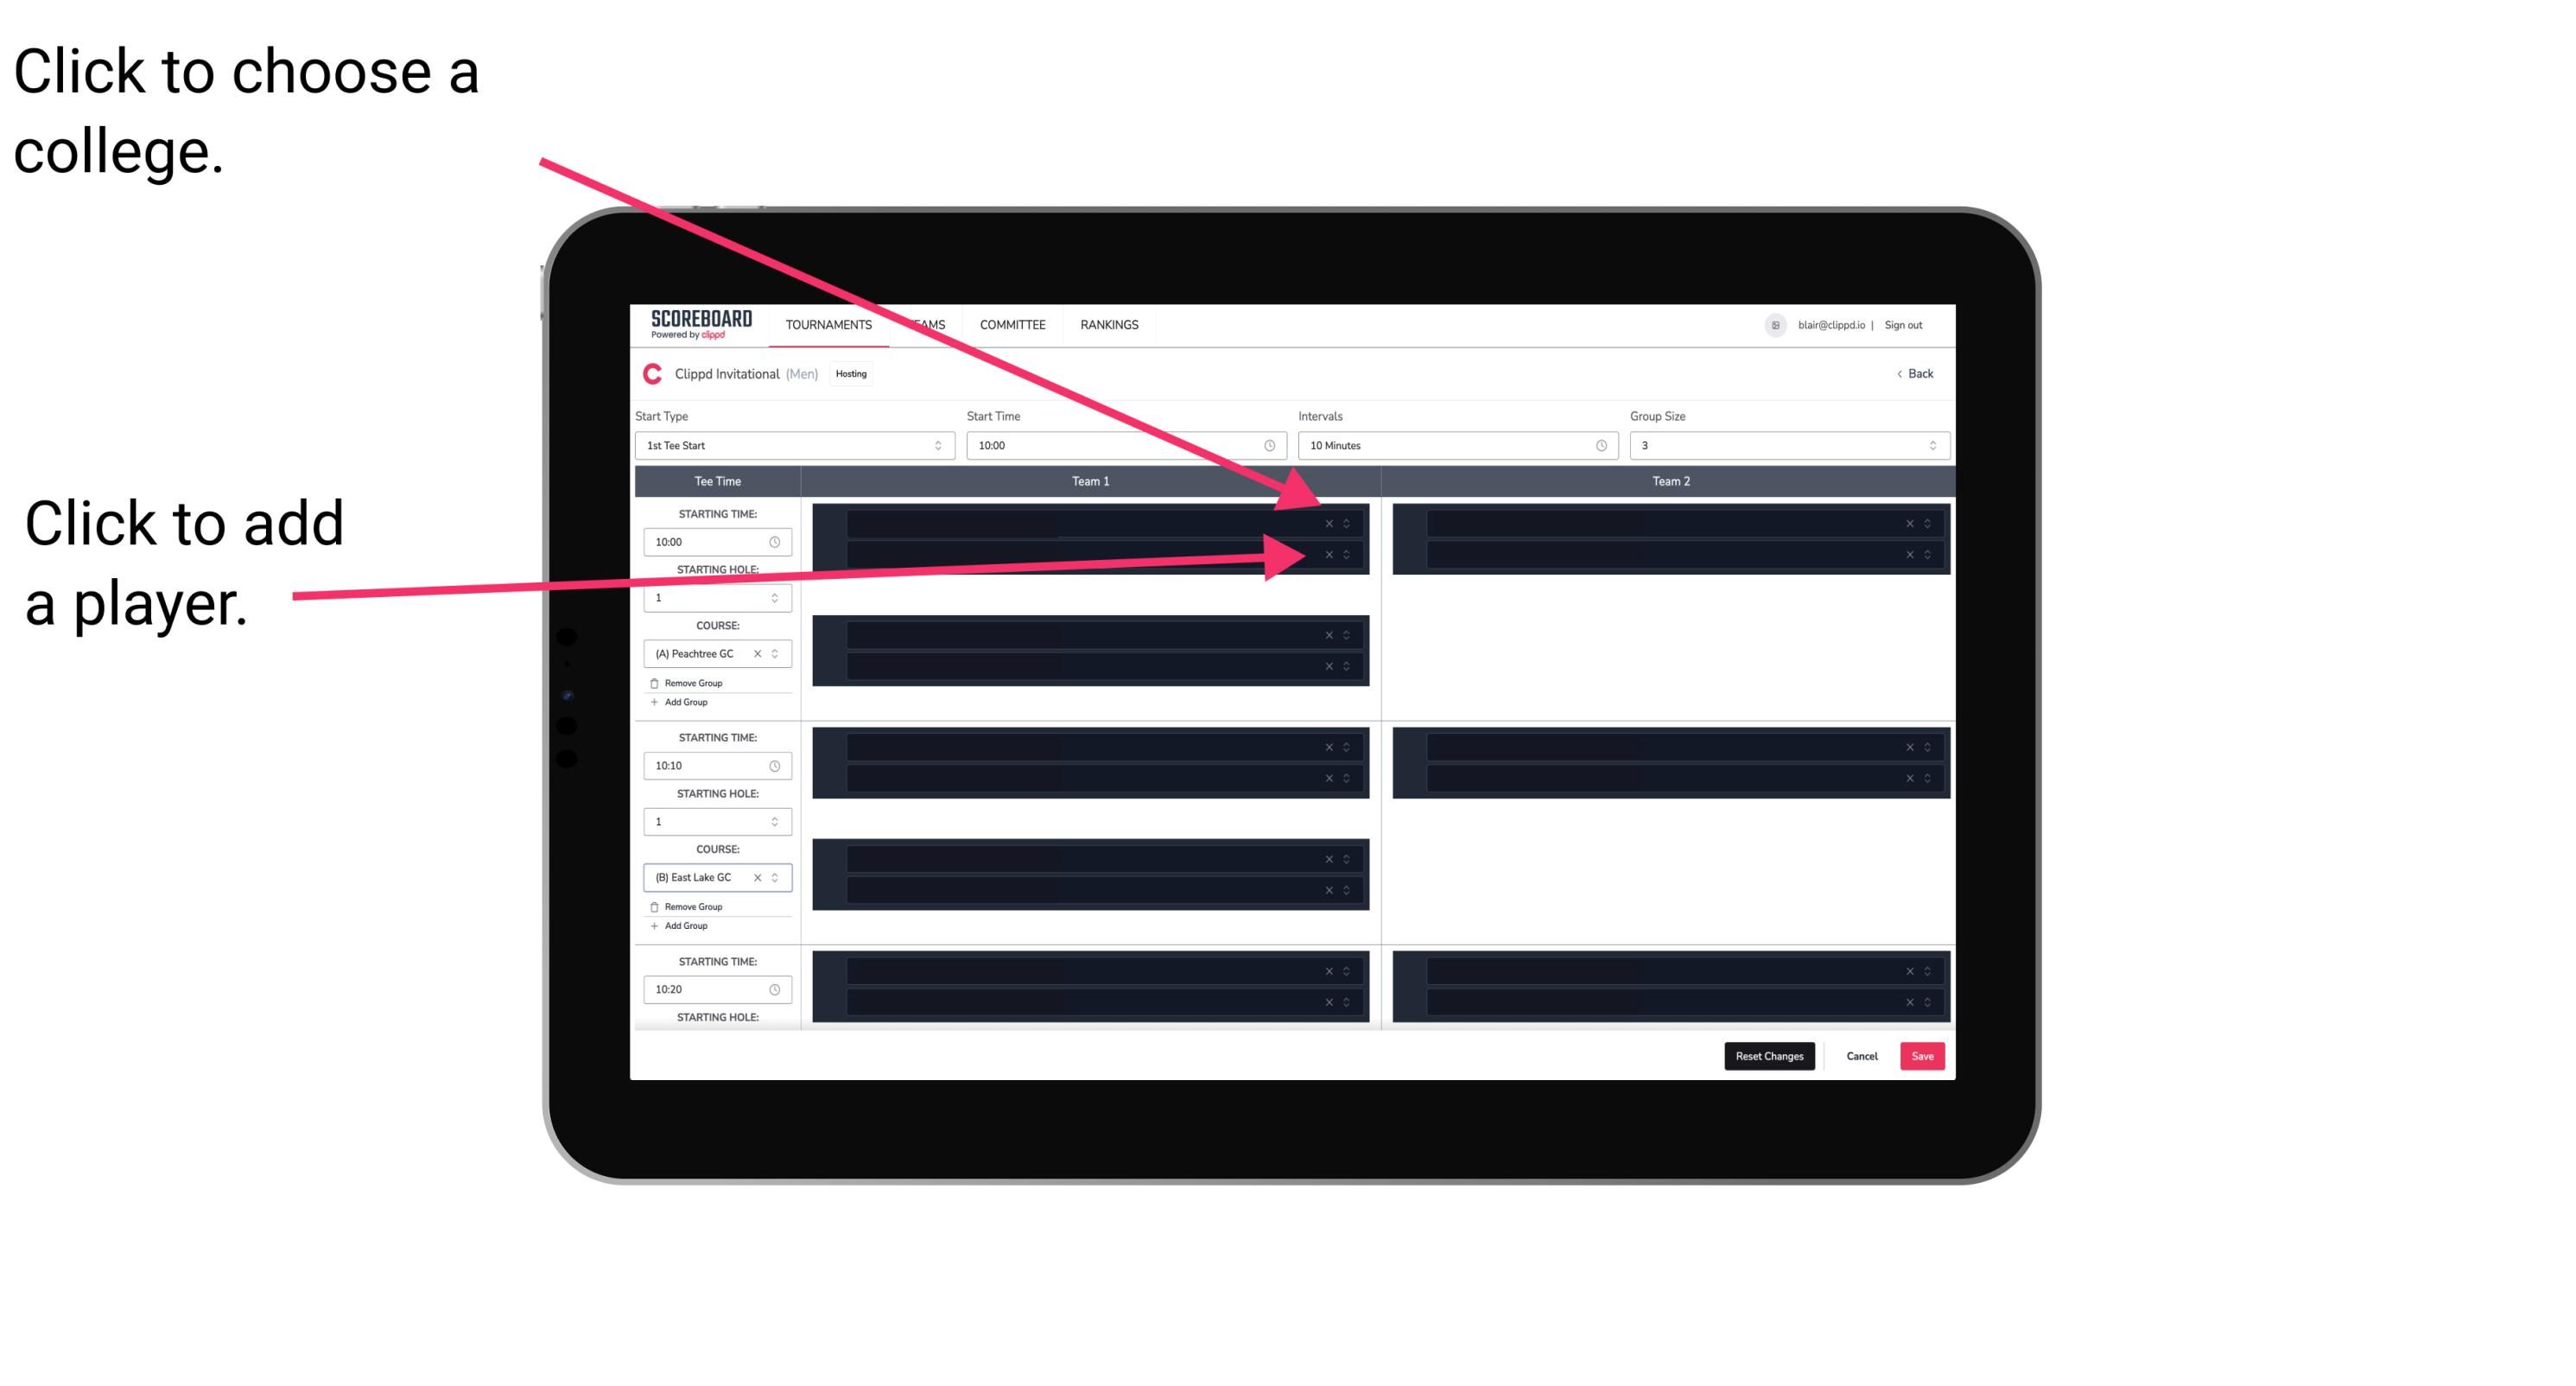Viewport: 2576px width, 1386px height.
Task: Click Add Group under first tee time
Action: 686,703
